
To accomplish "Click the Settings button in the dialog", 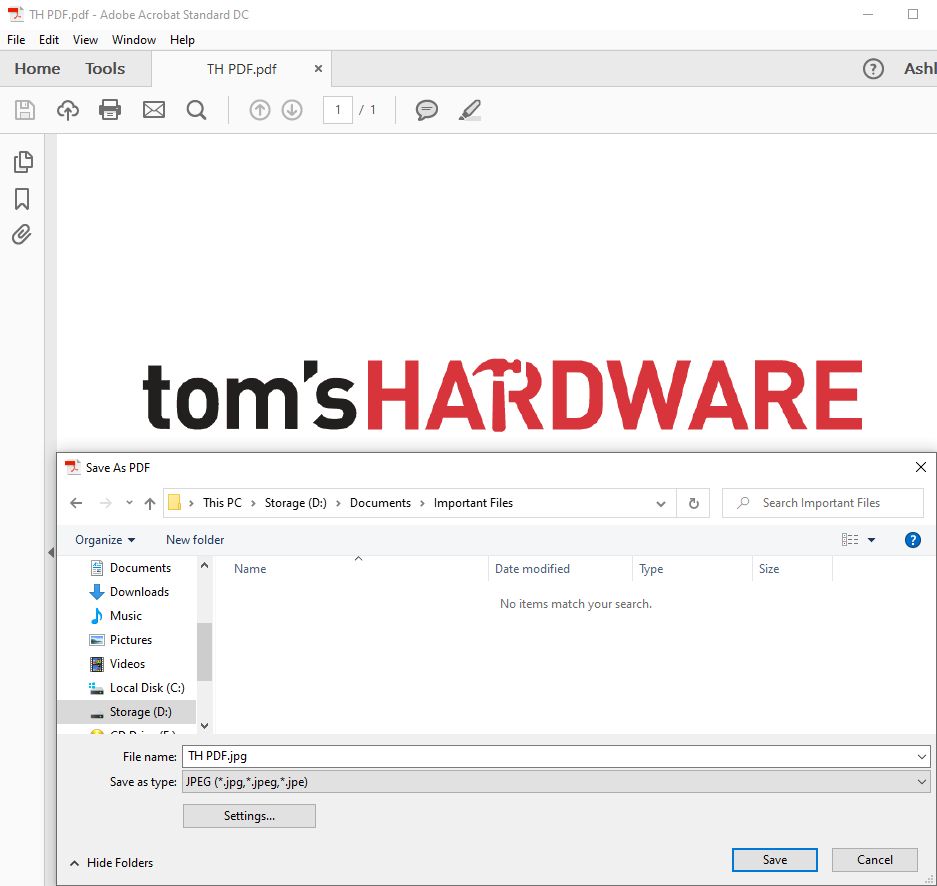I will 248,816.
